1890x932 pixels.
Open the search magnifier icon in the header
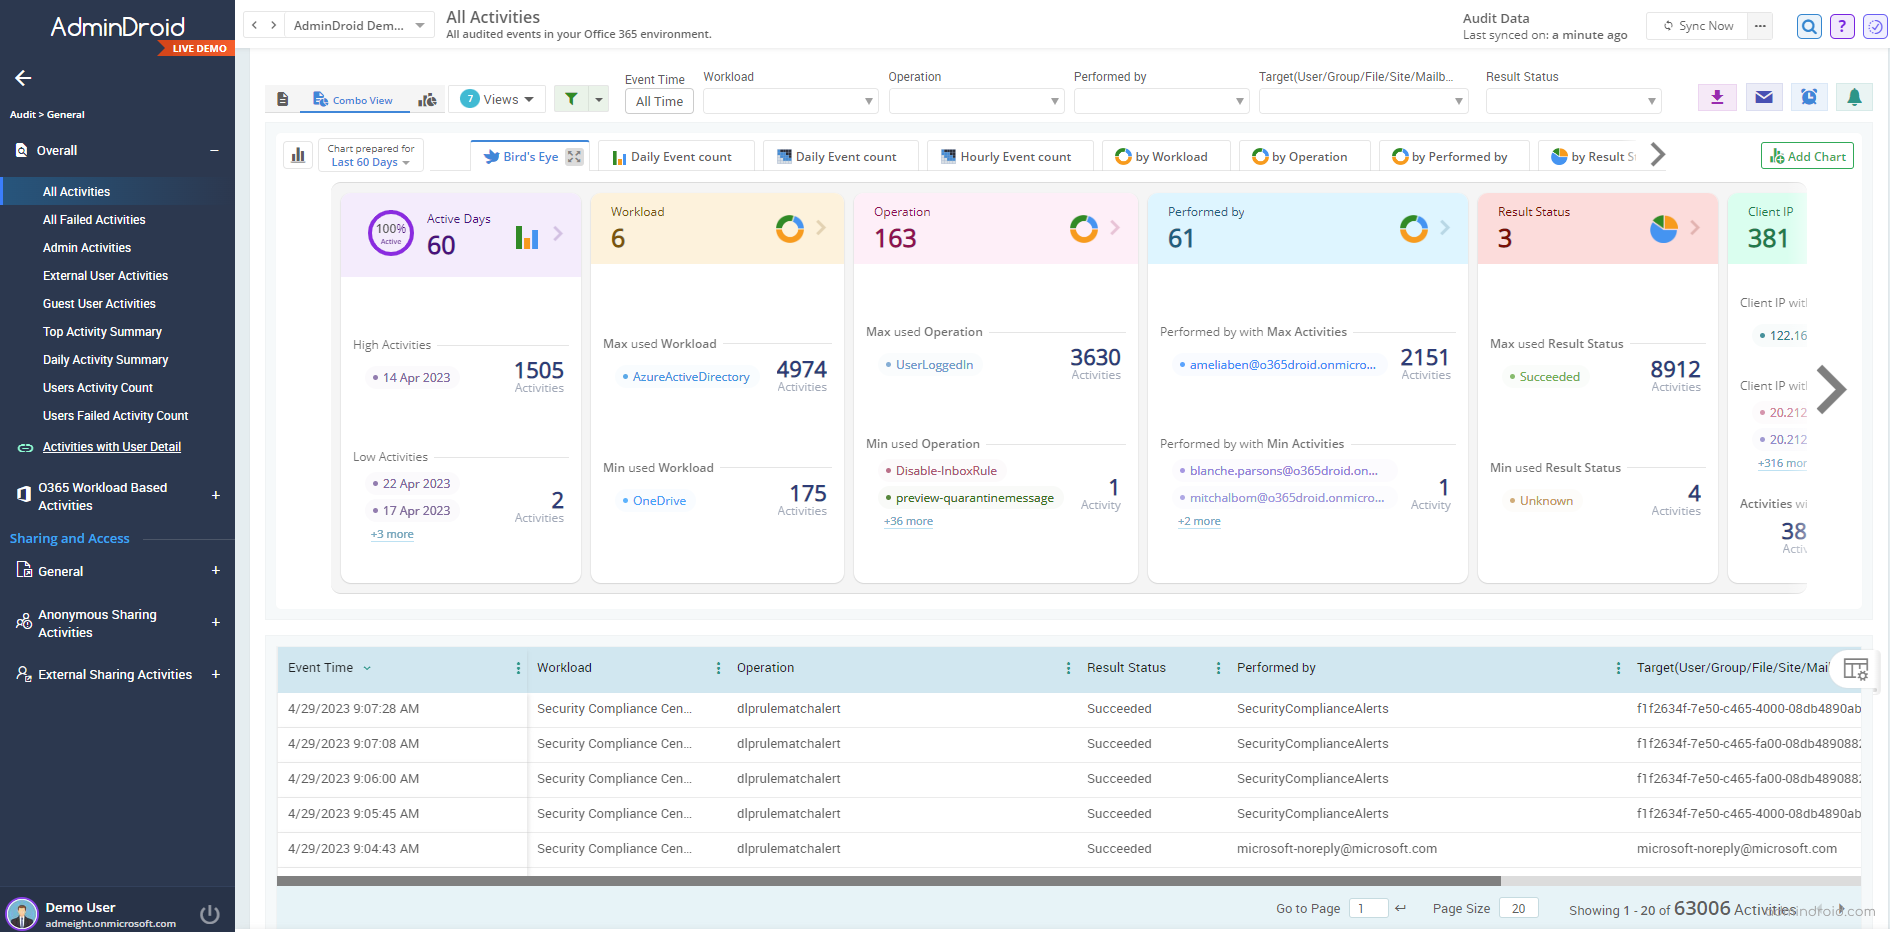coord(1808,26)
